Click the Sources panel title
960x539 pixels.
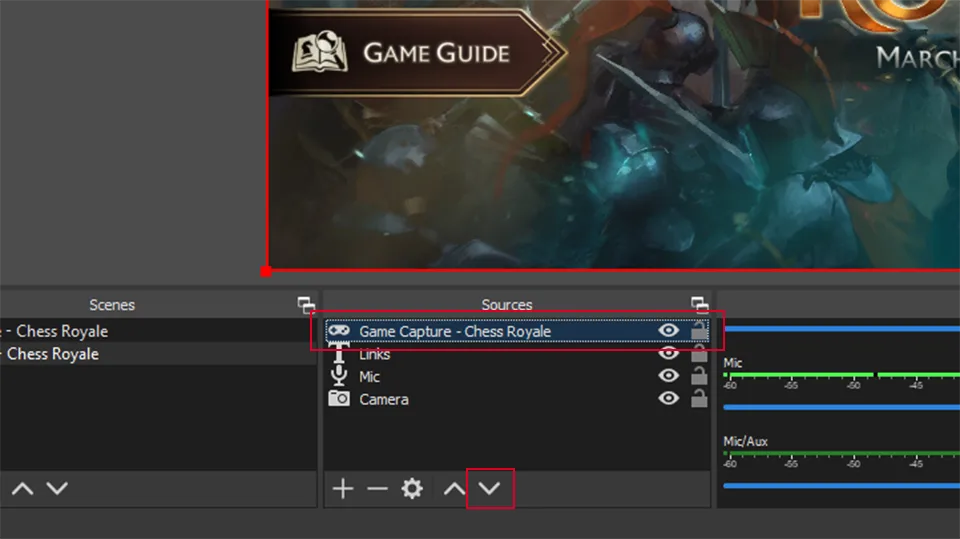tap(507, 305)
